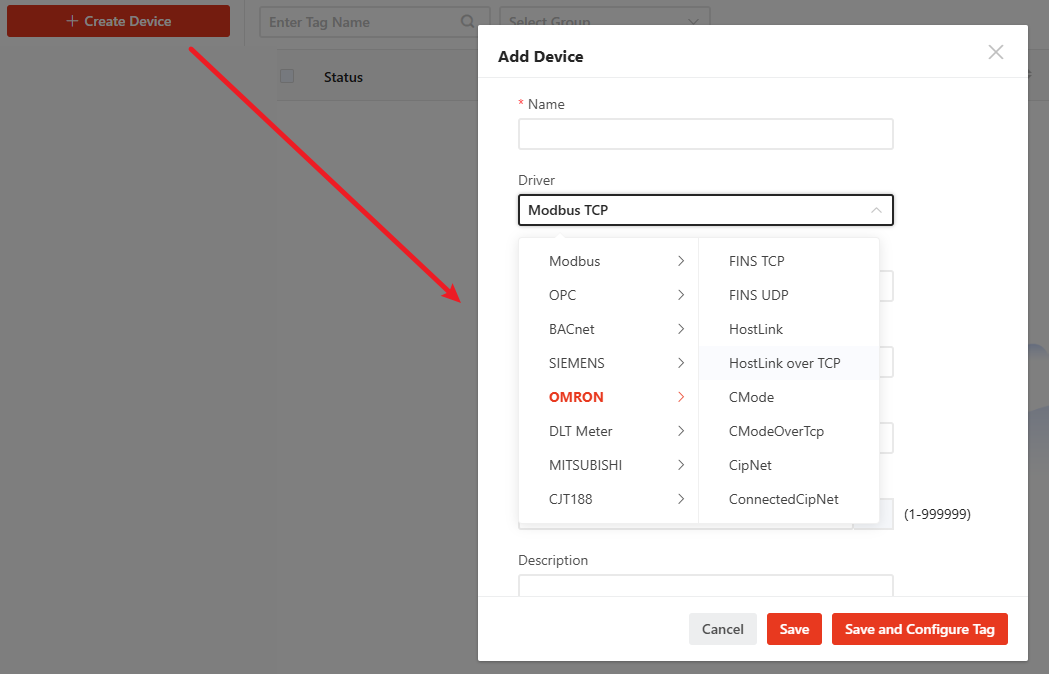Select the ConnectedCipNet driver
This screenshot has width=1049, height=674.
[x=784, y=499]
